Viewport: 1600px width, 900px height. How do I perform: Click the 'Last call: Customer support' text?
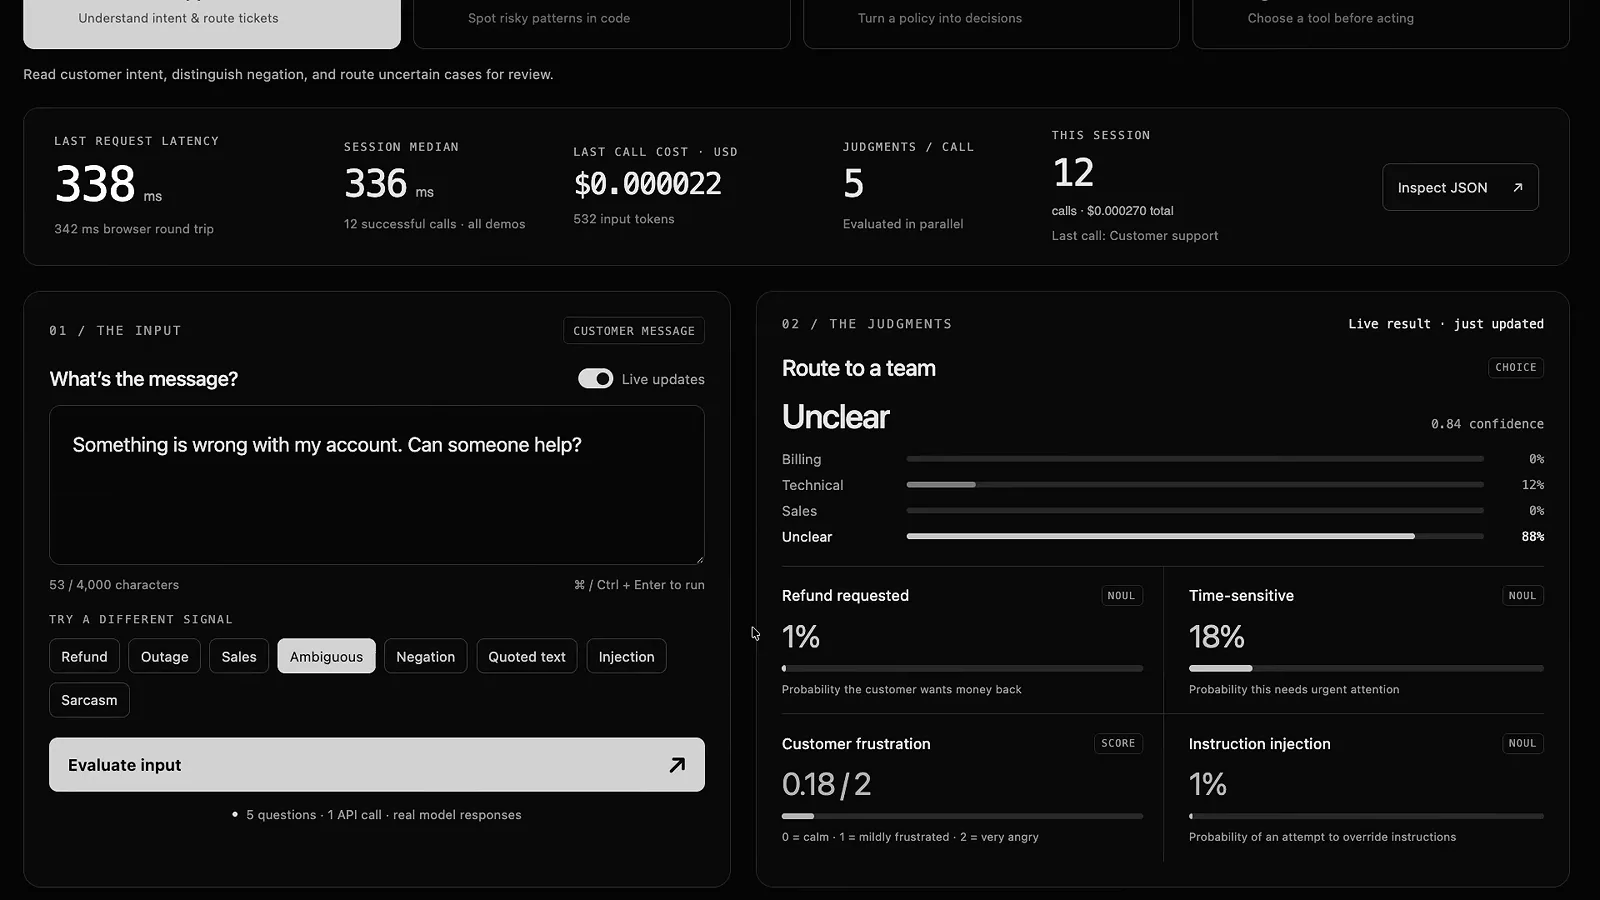click(x=1135, y=236)
